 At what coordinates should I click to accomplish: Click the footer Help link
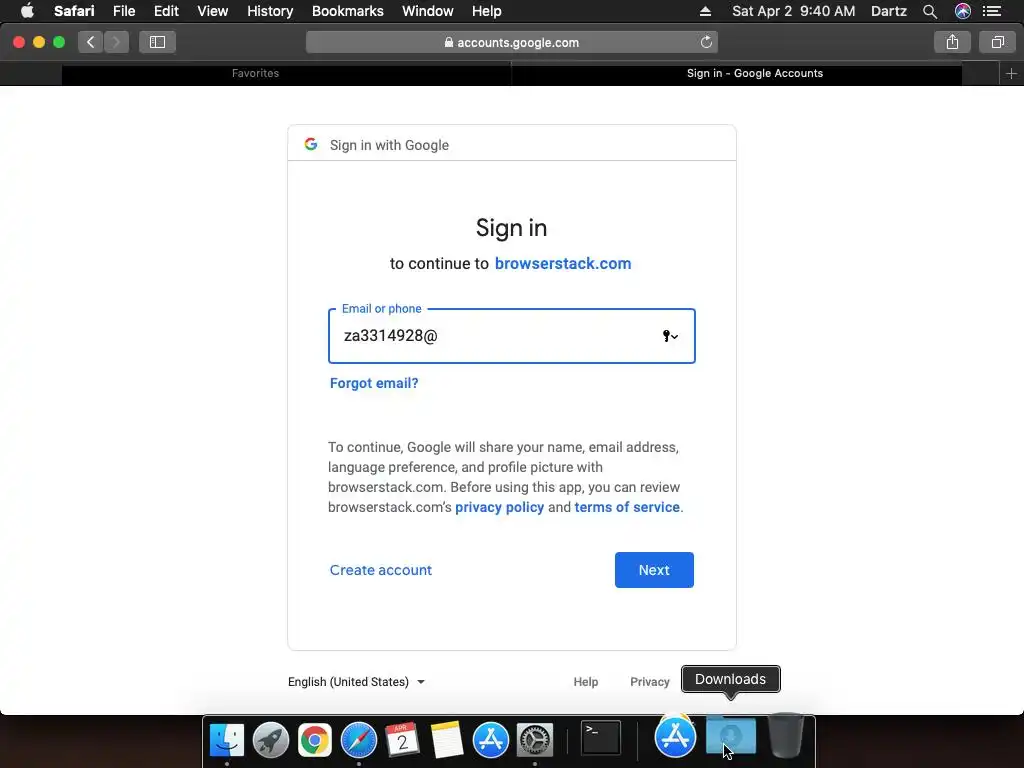coord(586,682)
